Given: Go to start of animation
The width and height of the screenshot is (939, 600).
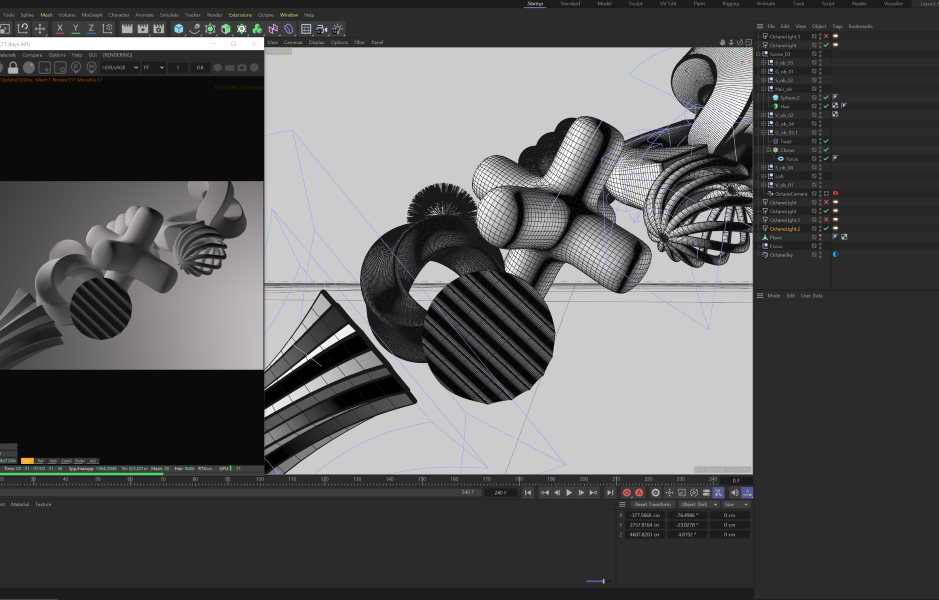Looking at the screenshot, I should [x=528, y=493].
